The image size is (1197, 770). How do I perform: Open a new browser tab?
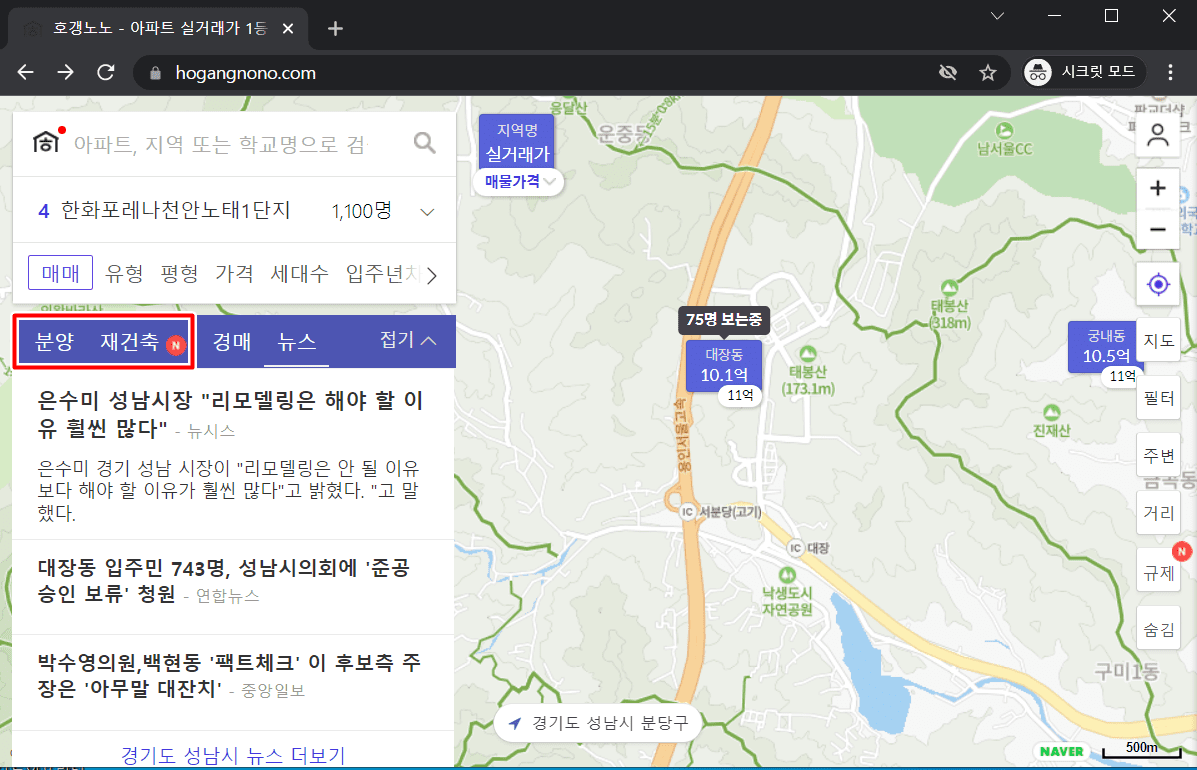click(335, 28)
